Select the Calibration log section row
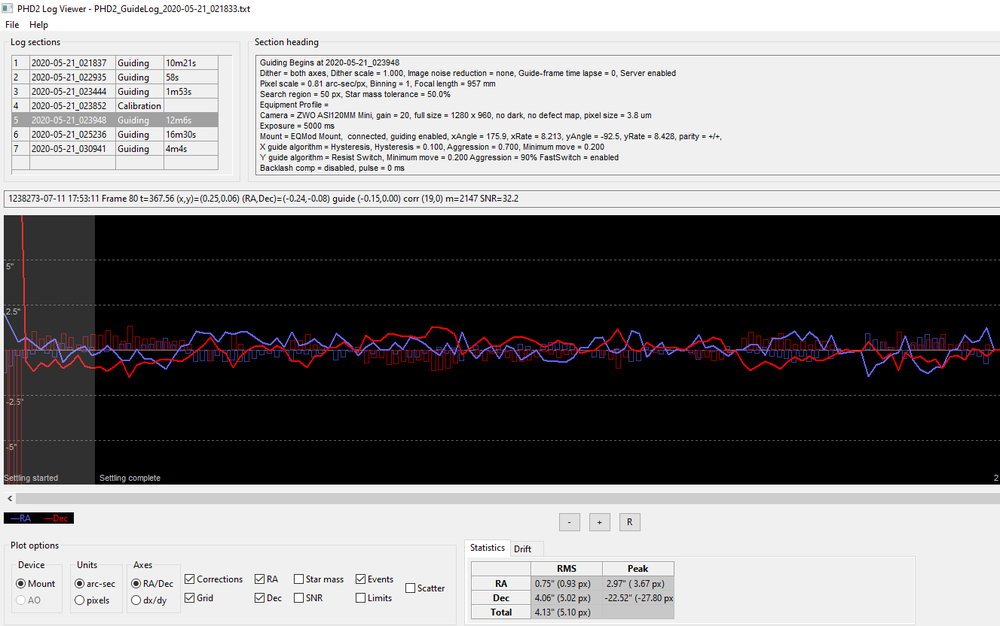This screenshot has height=626, width=1000. click(x=115, y=106)
